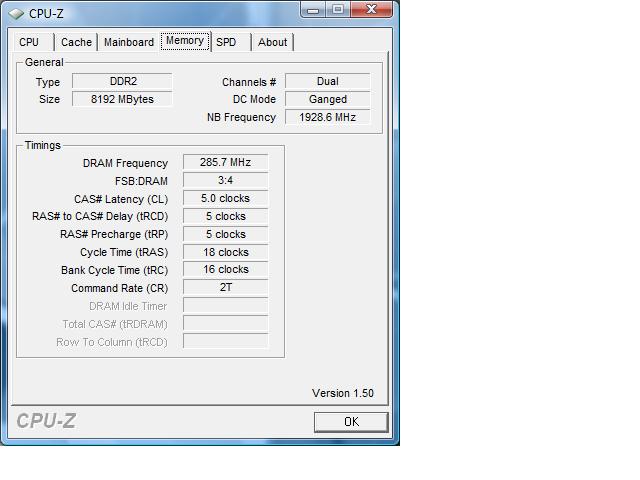The image size is (640, 480).
Task: Click the FSB:DRAM label
Action: [x=141, y=181]
